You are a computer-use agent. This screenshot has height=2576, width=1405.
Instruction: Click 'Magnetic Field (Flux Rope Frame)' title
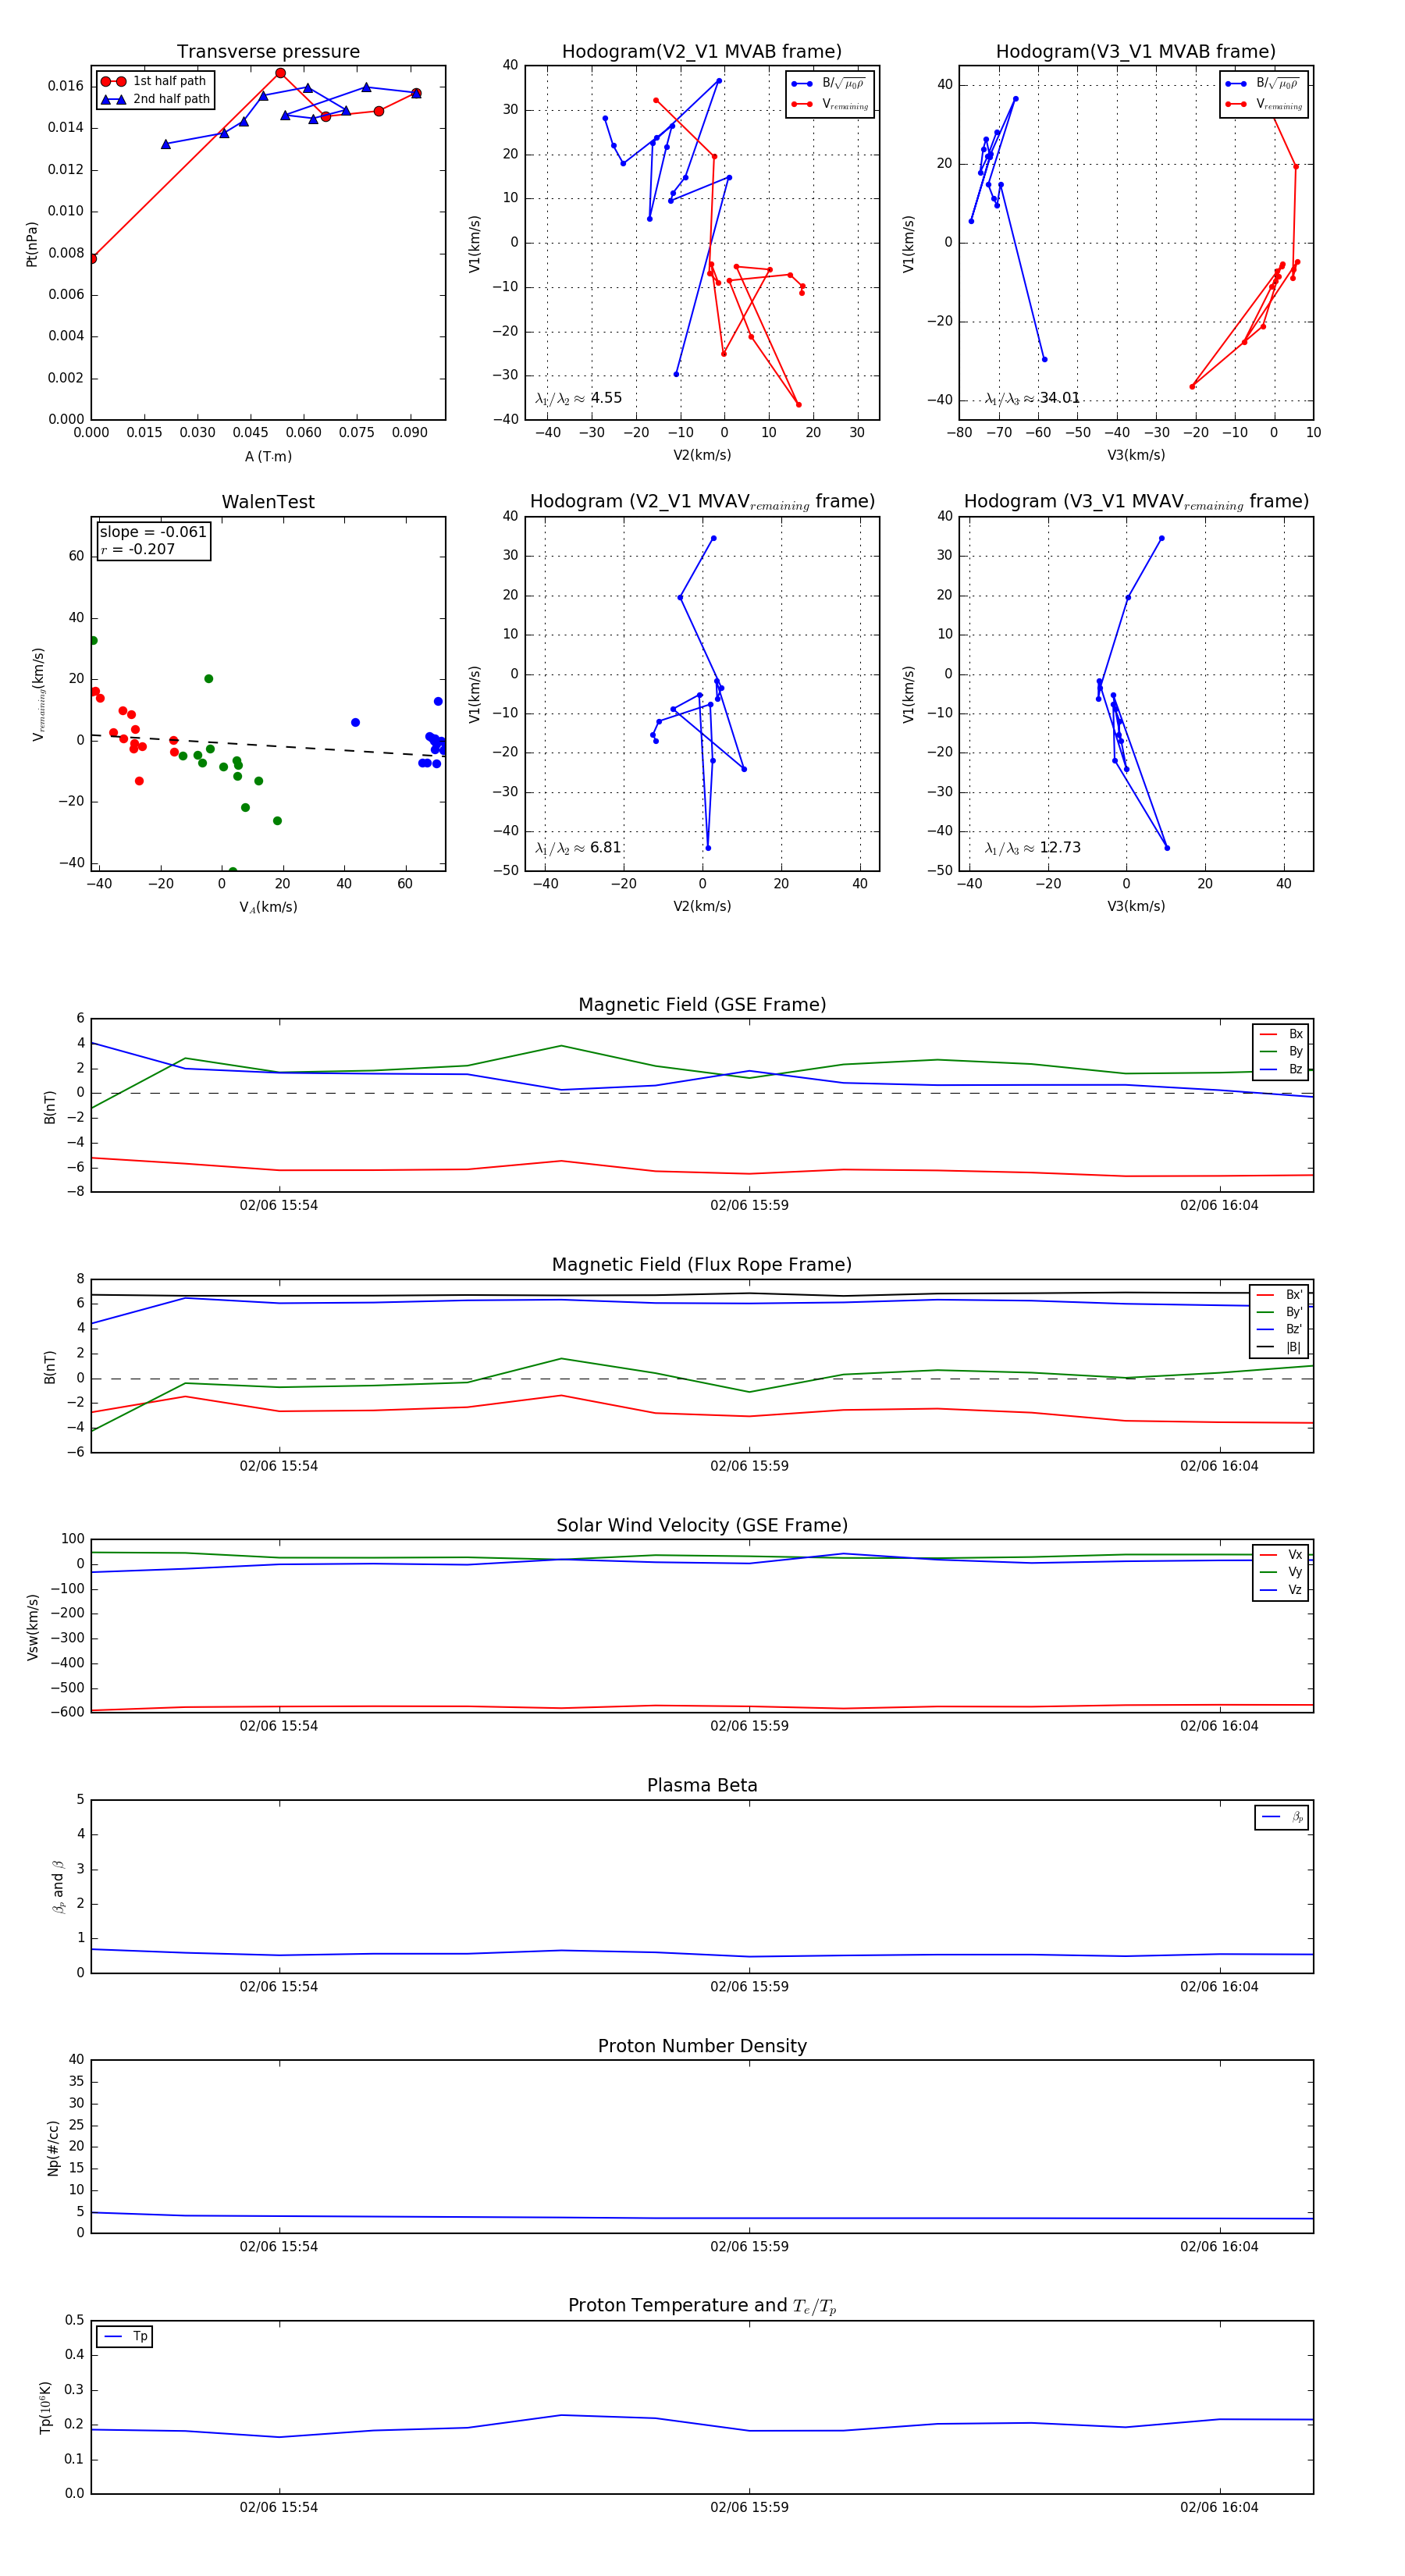point(702,1265)
